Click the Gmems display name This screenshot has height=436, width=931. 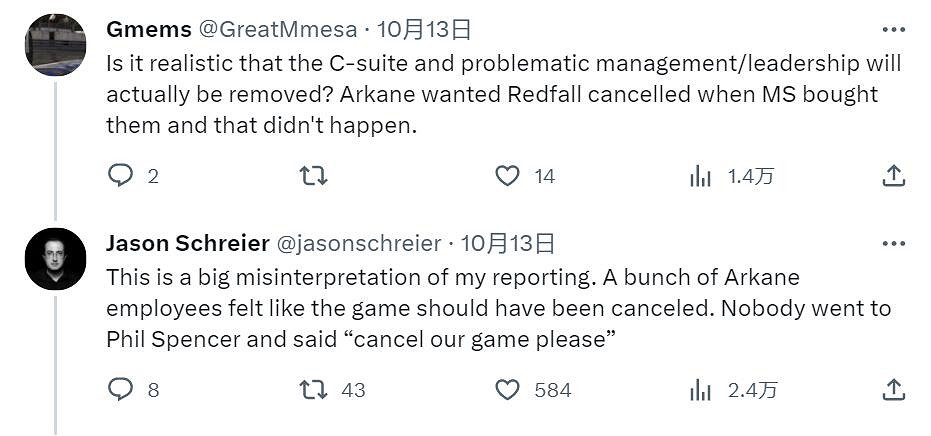[148, 29]
